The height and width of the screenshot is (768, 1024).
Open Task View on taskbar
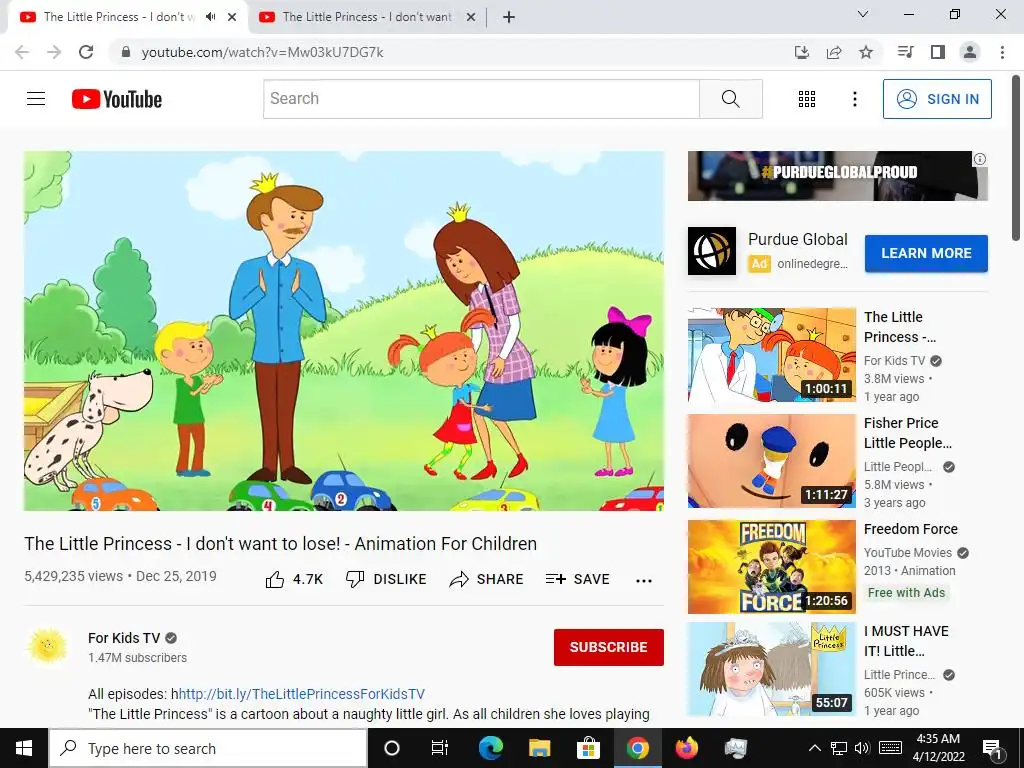point(440,748)
